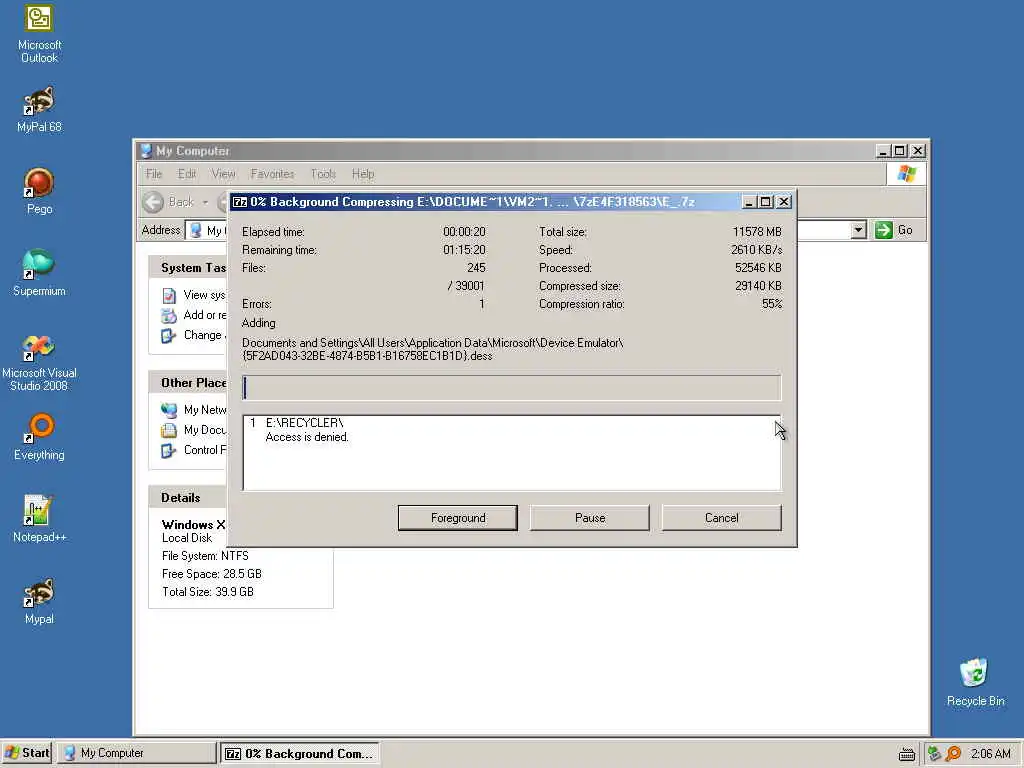
Task: Click the Details panel header
Action: 187,498
